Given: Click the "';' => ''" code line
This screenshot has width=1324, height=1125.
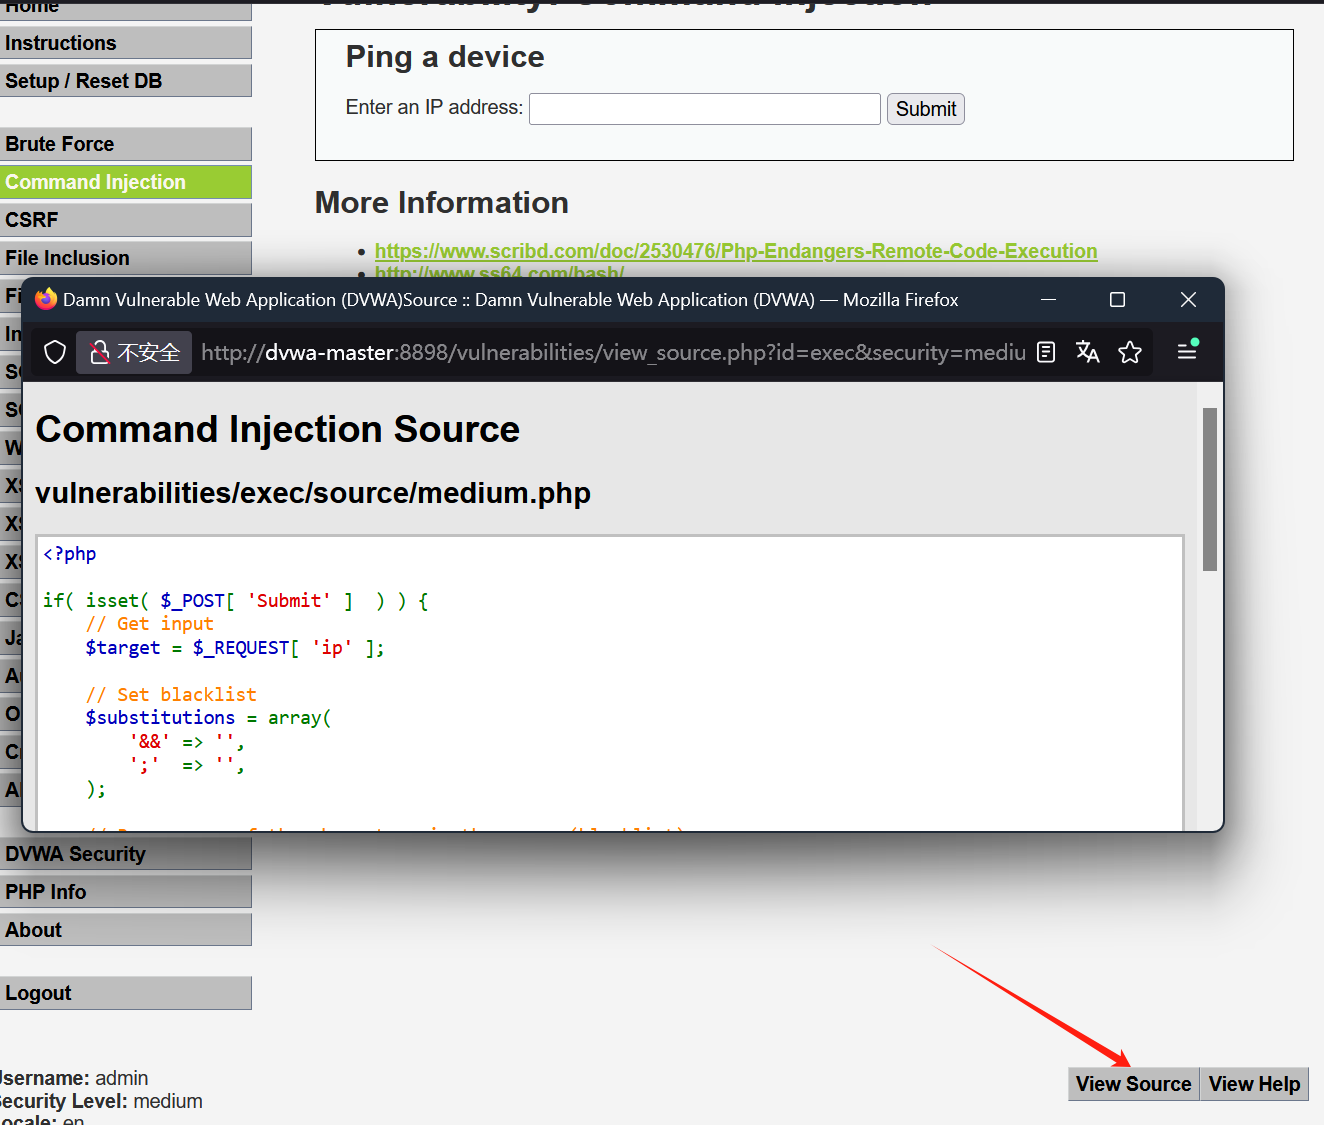Looking at the screenshot, I should 187,765.
